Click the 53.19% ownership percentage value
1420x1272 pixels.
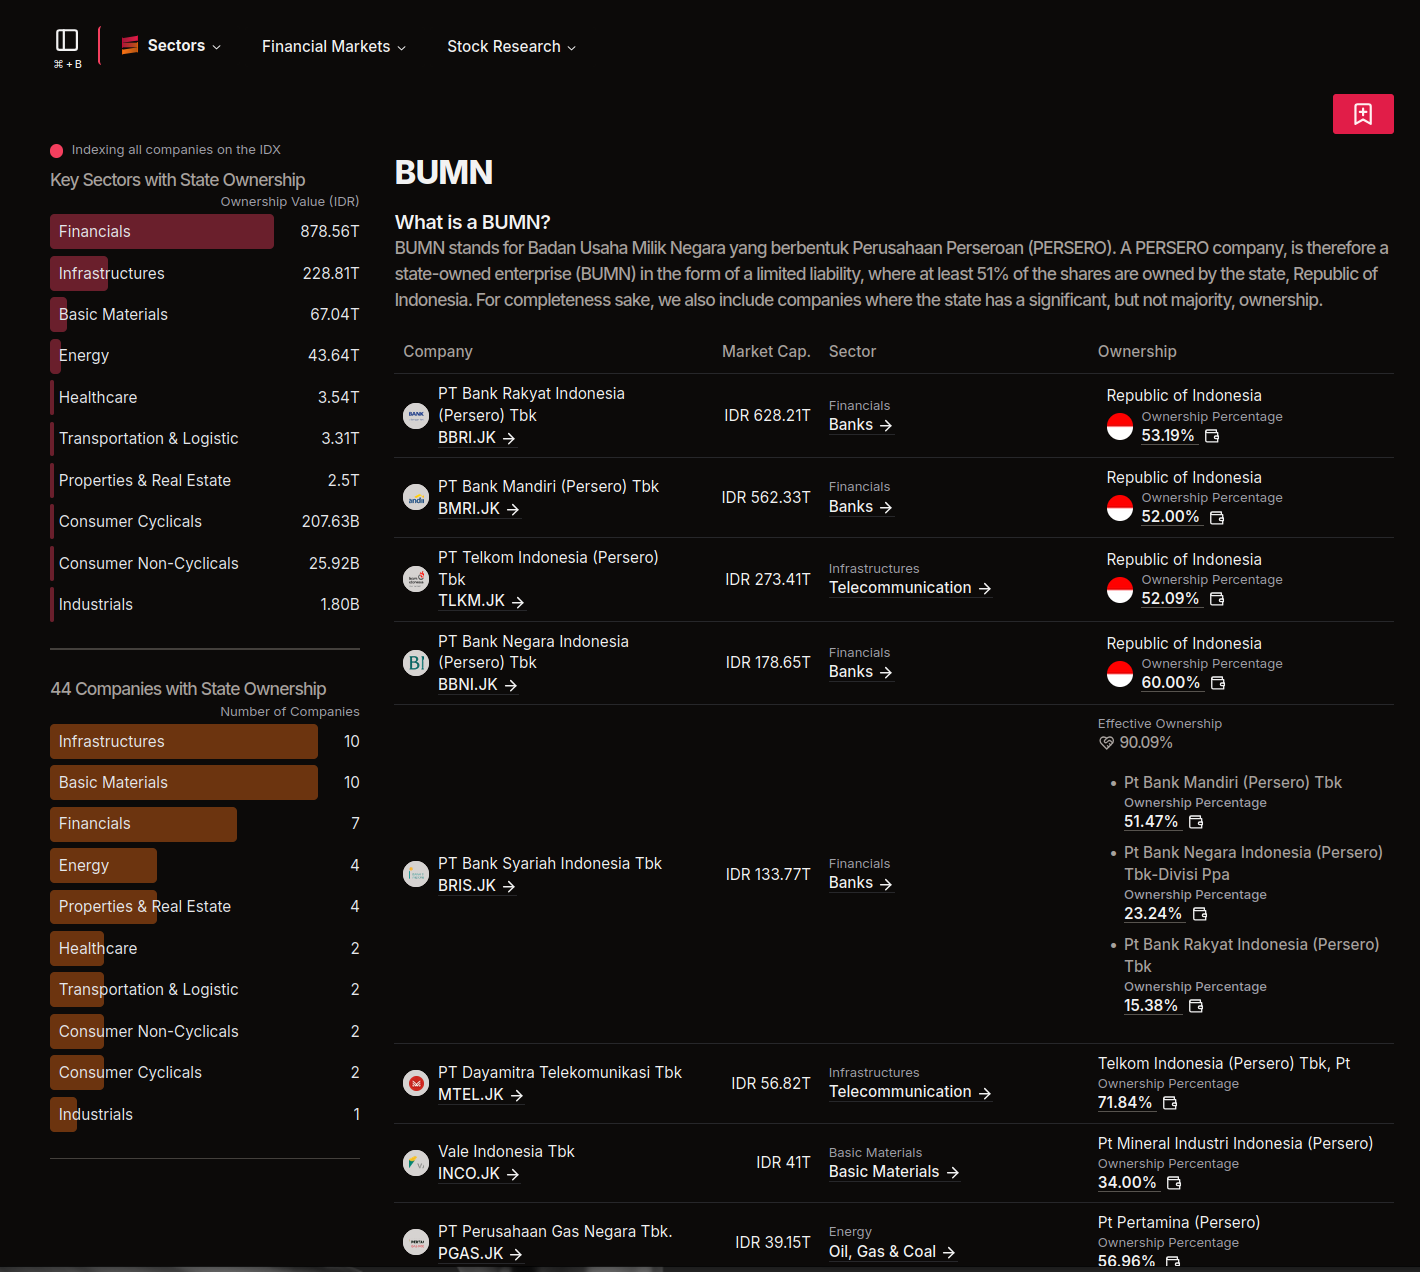click(1168, 436)
